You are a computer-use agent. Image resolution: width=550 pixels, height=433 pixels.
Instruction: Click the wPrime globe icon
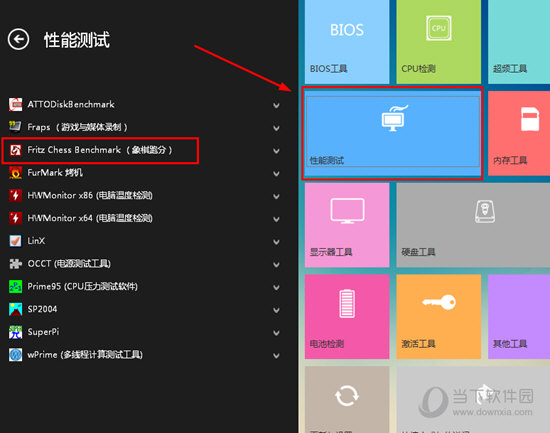(15, 355)
